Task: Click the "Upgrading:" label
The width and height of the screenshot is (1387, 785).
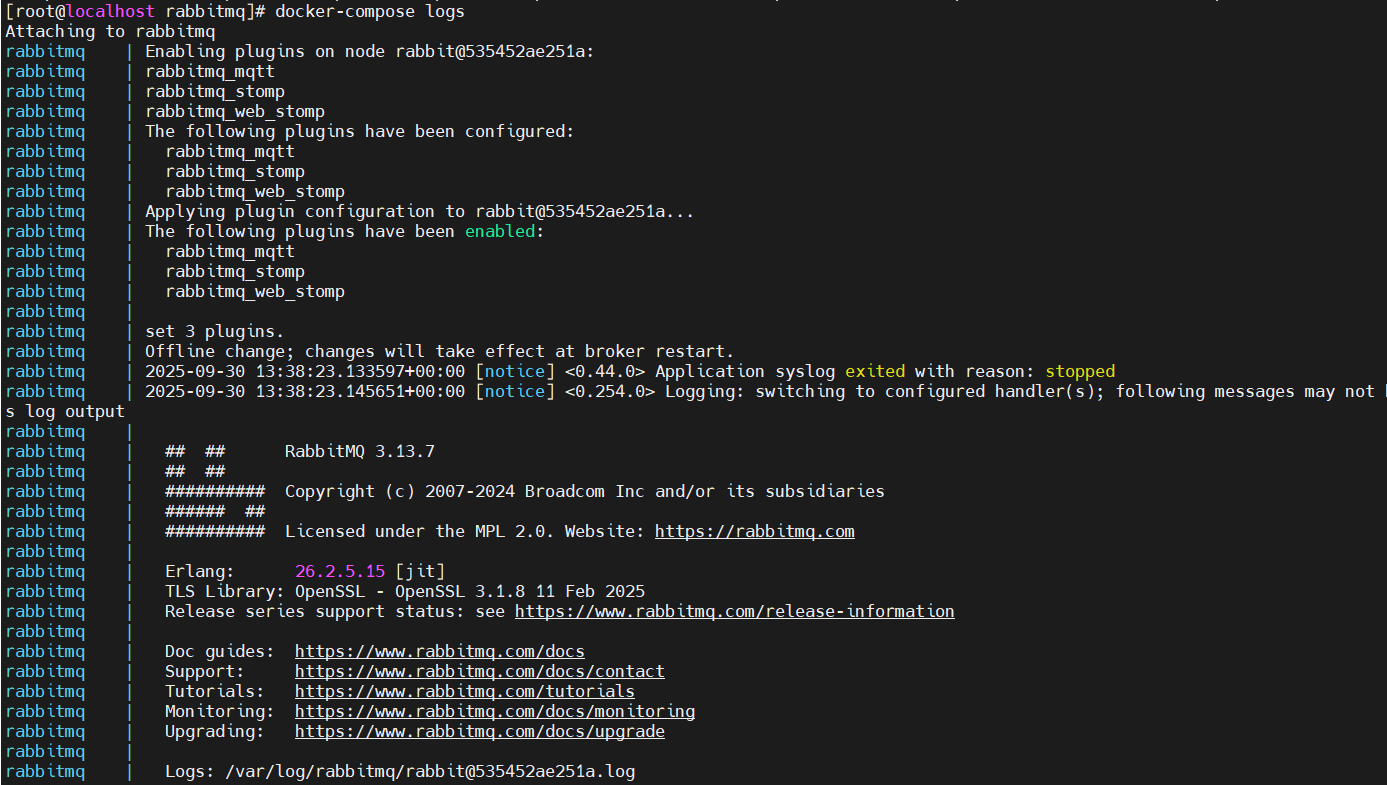Action: pos(214,731)
